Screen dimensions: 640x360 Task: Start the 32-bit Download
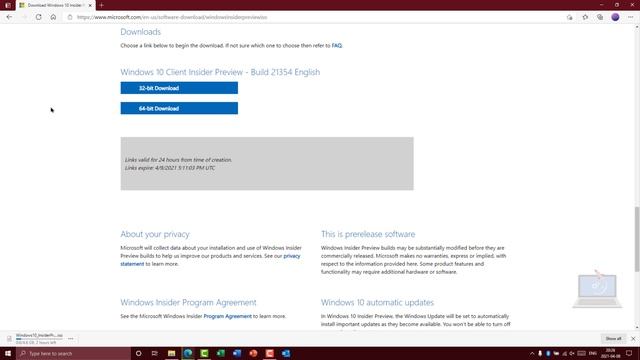[179, 88]
